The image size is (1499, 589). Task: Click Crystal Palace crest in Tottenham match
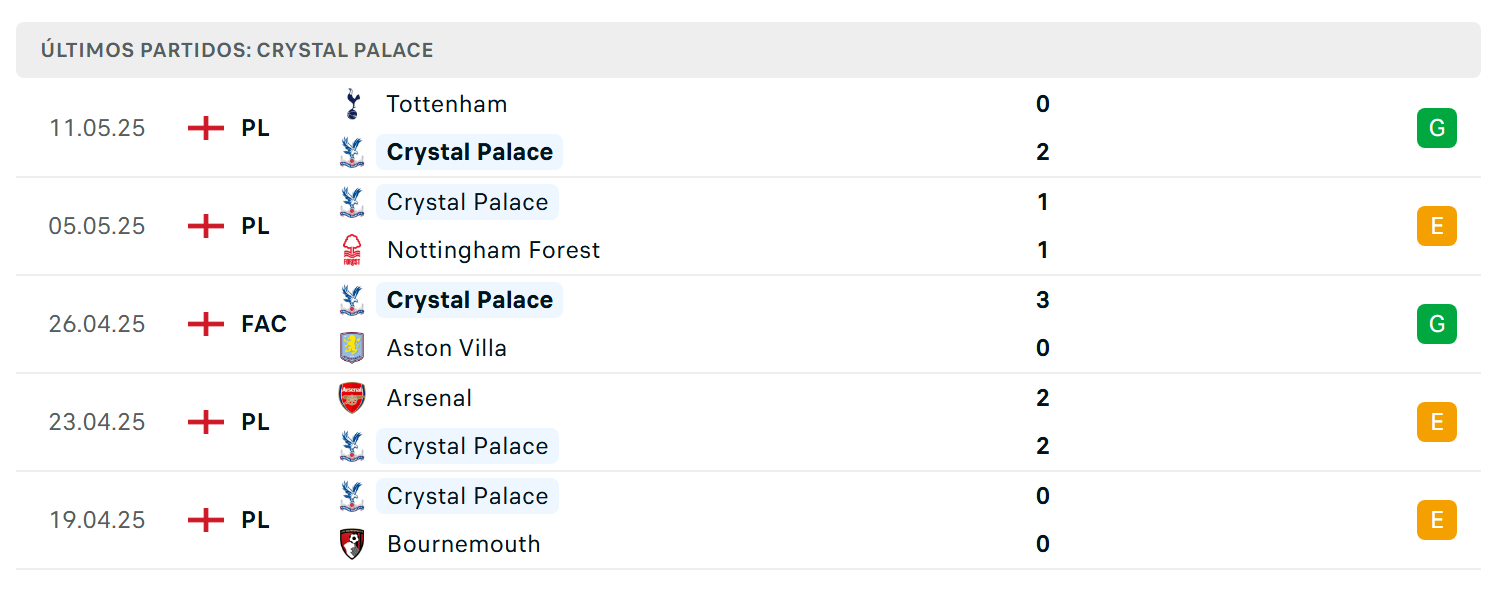pyautogui.click(x=351, y=152)
